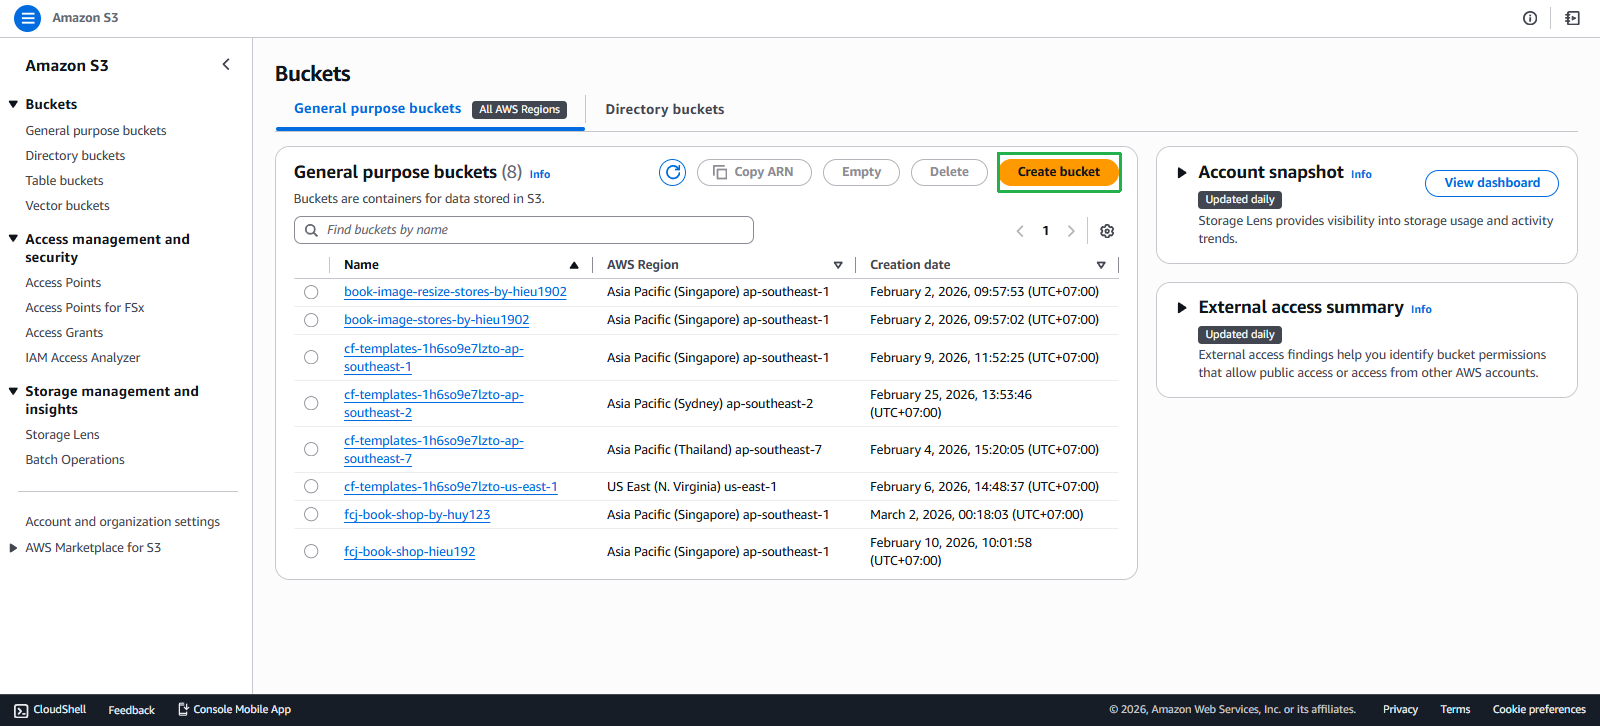Select the cf-templates ap-southeast-1 bucket radio
The image size is (1600, 726).
[311, 357]
